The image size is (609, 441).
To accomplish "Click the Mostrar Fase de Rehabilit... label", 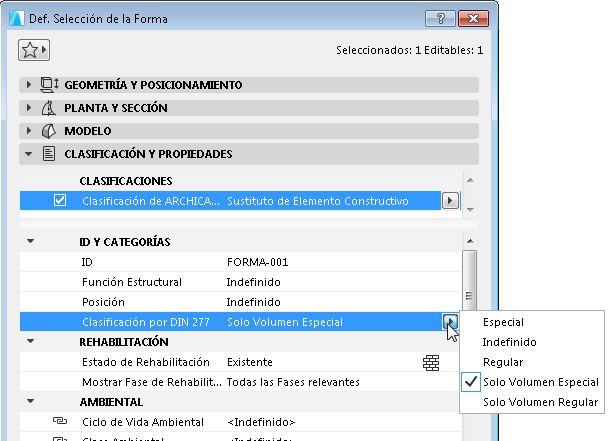I will click(152, 382).
